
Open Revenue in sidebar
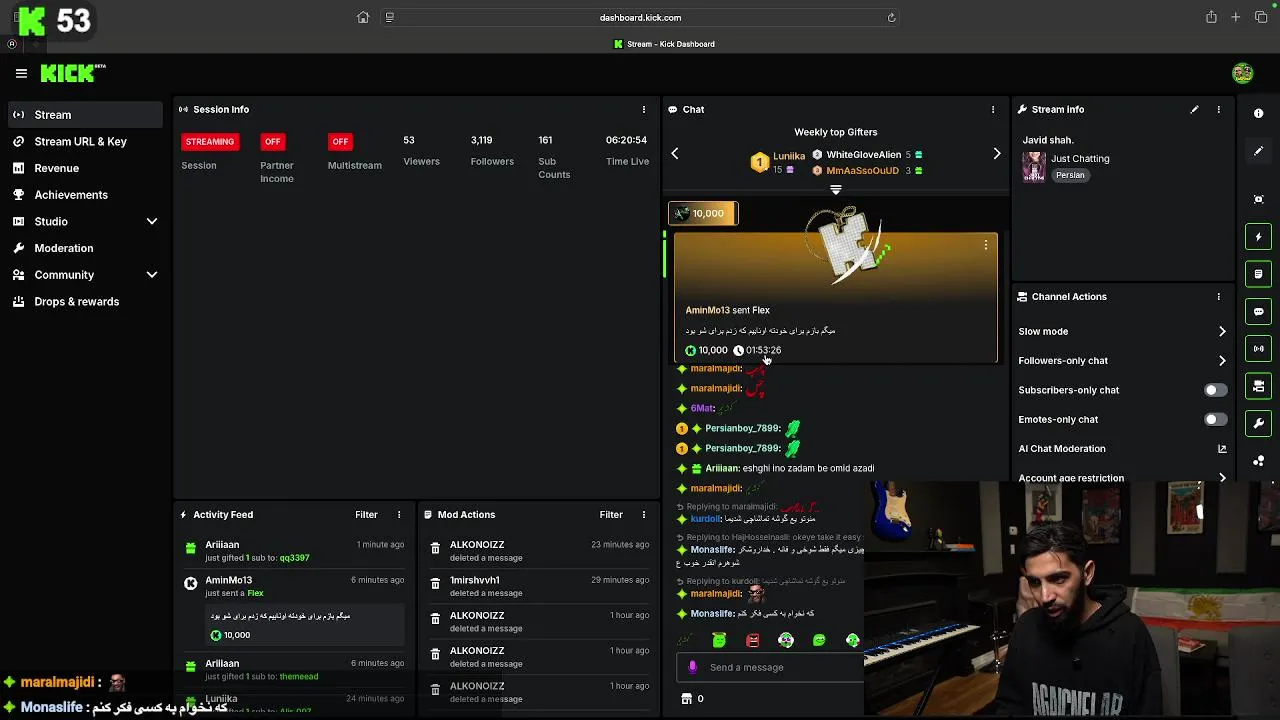[85, 168]
